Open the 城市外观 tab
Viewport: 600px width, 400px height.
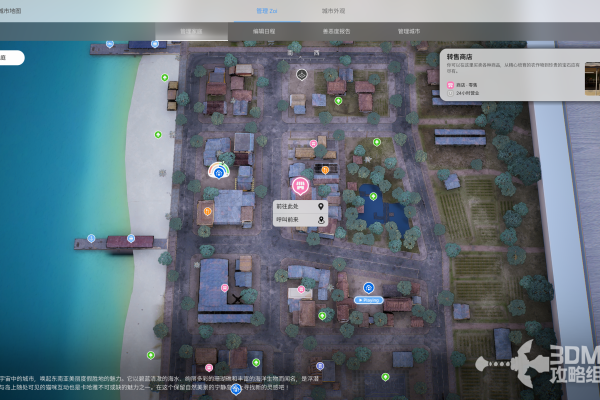click(333, 11)
